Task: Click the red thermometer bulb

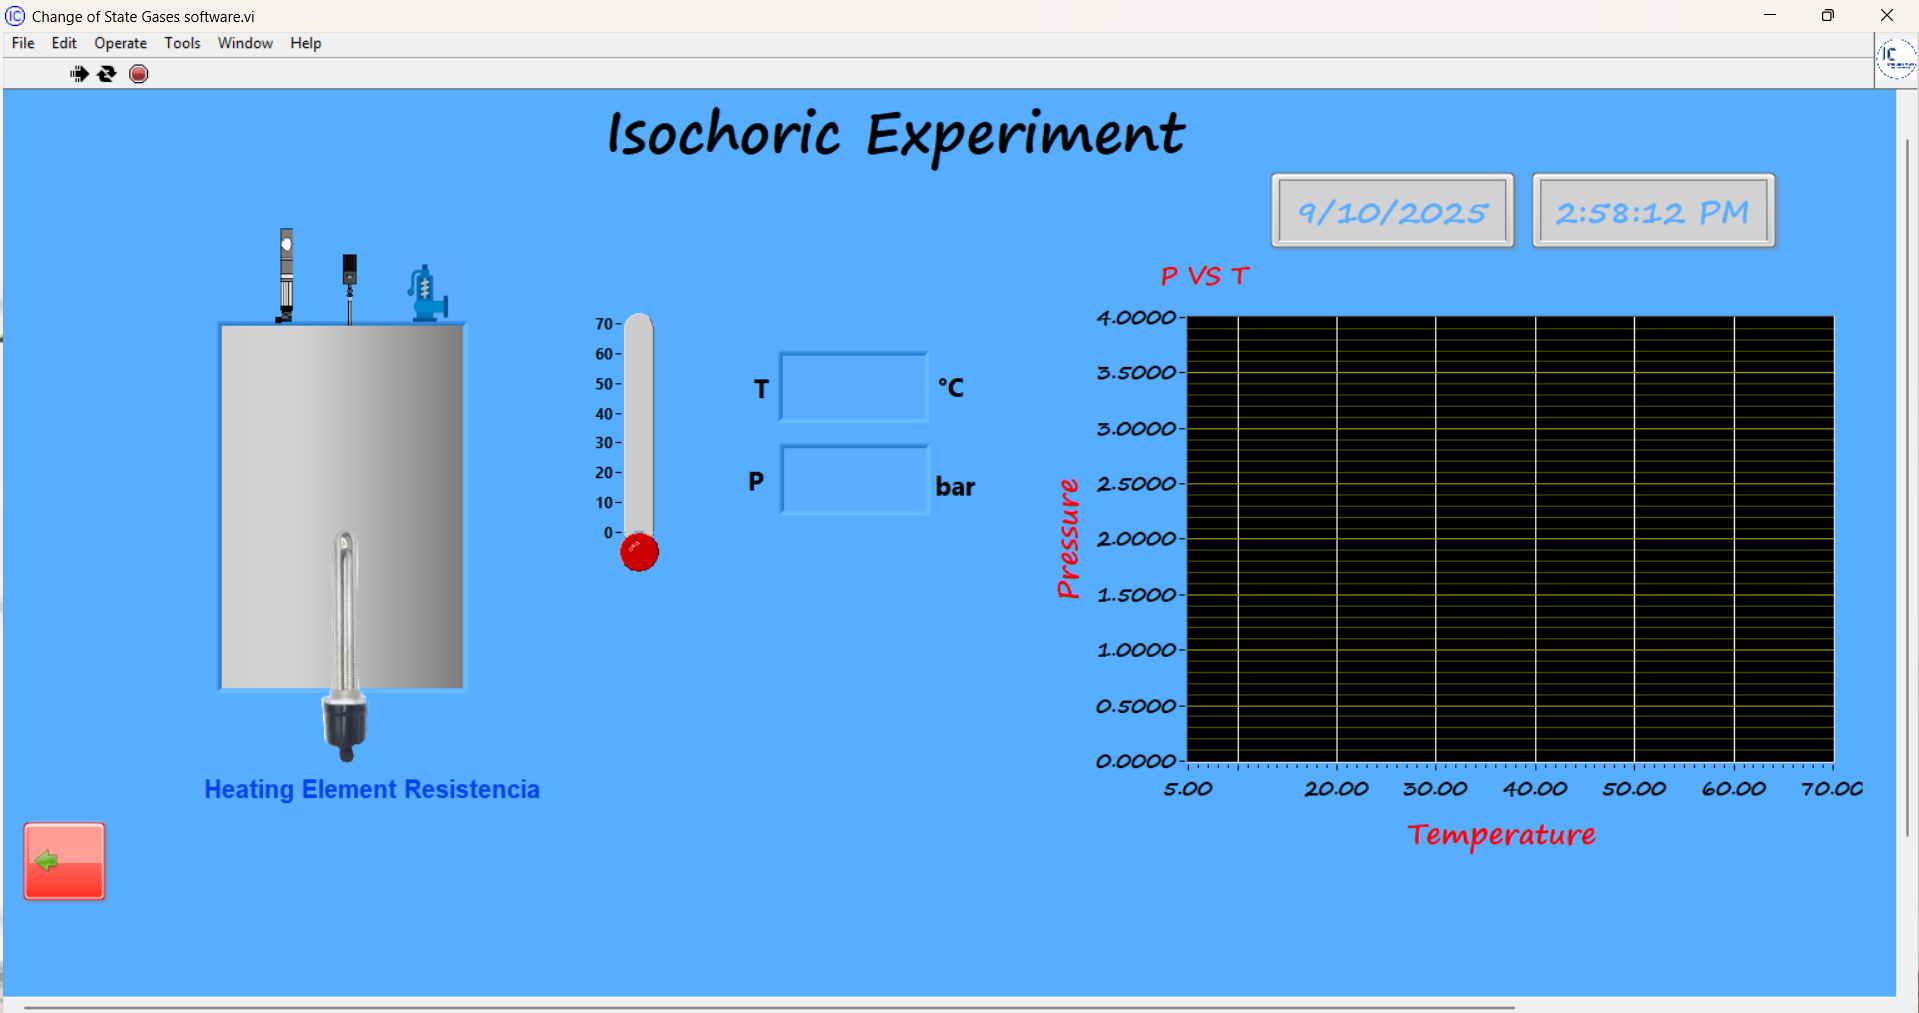Action: [639, 552]
